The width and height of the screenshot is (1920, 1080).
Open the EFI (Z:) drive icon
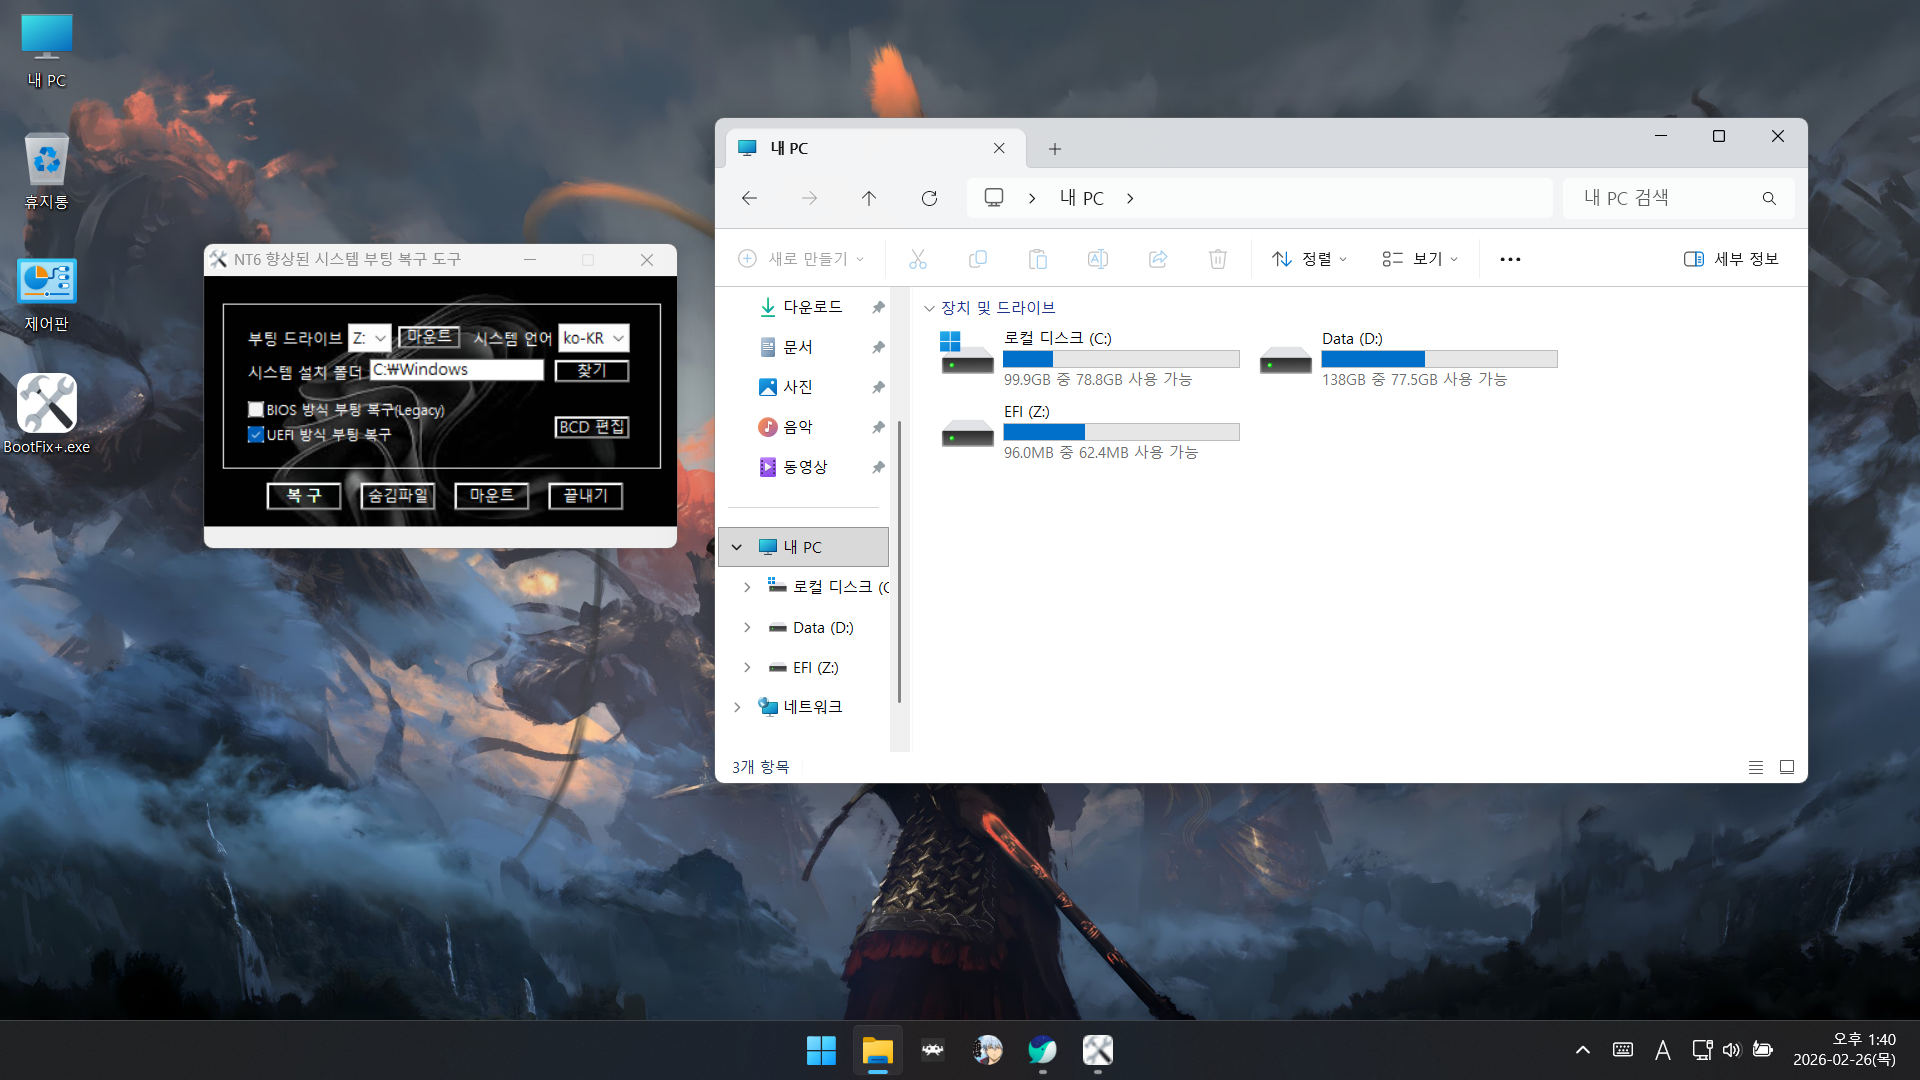[967, 433]
